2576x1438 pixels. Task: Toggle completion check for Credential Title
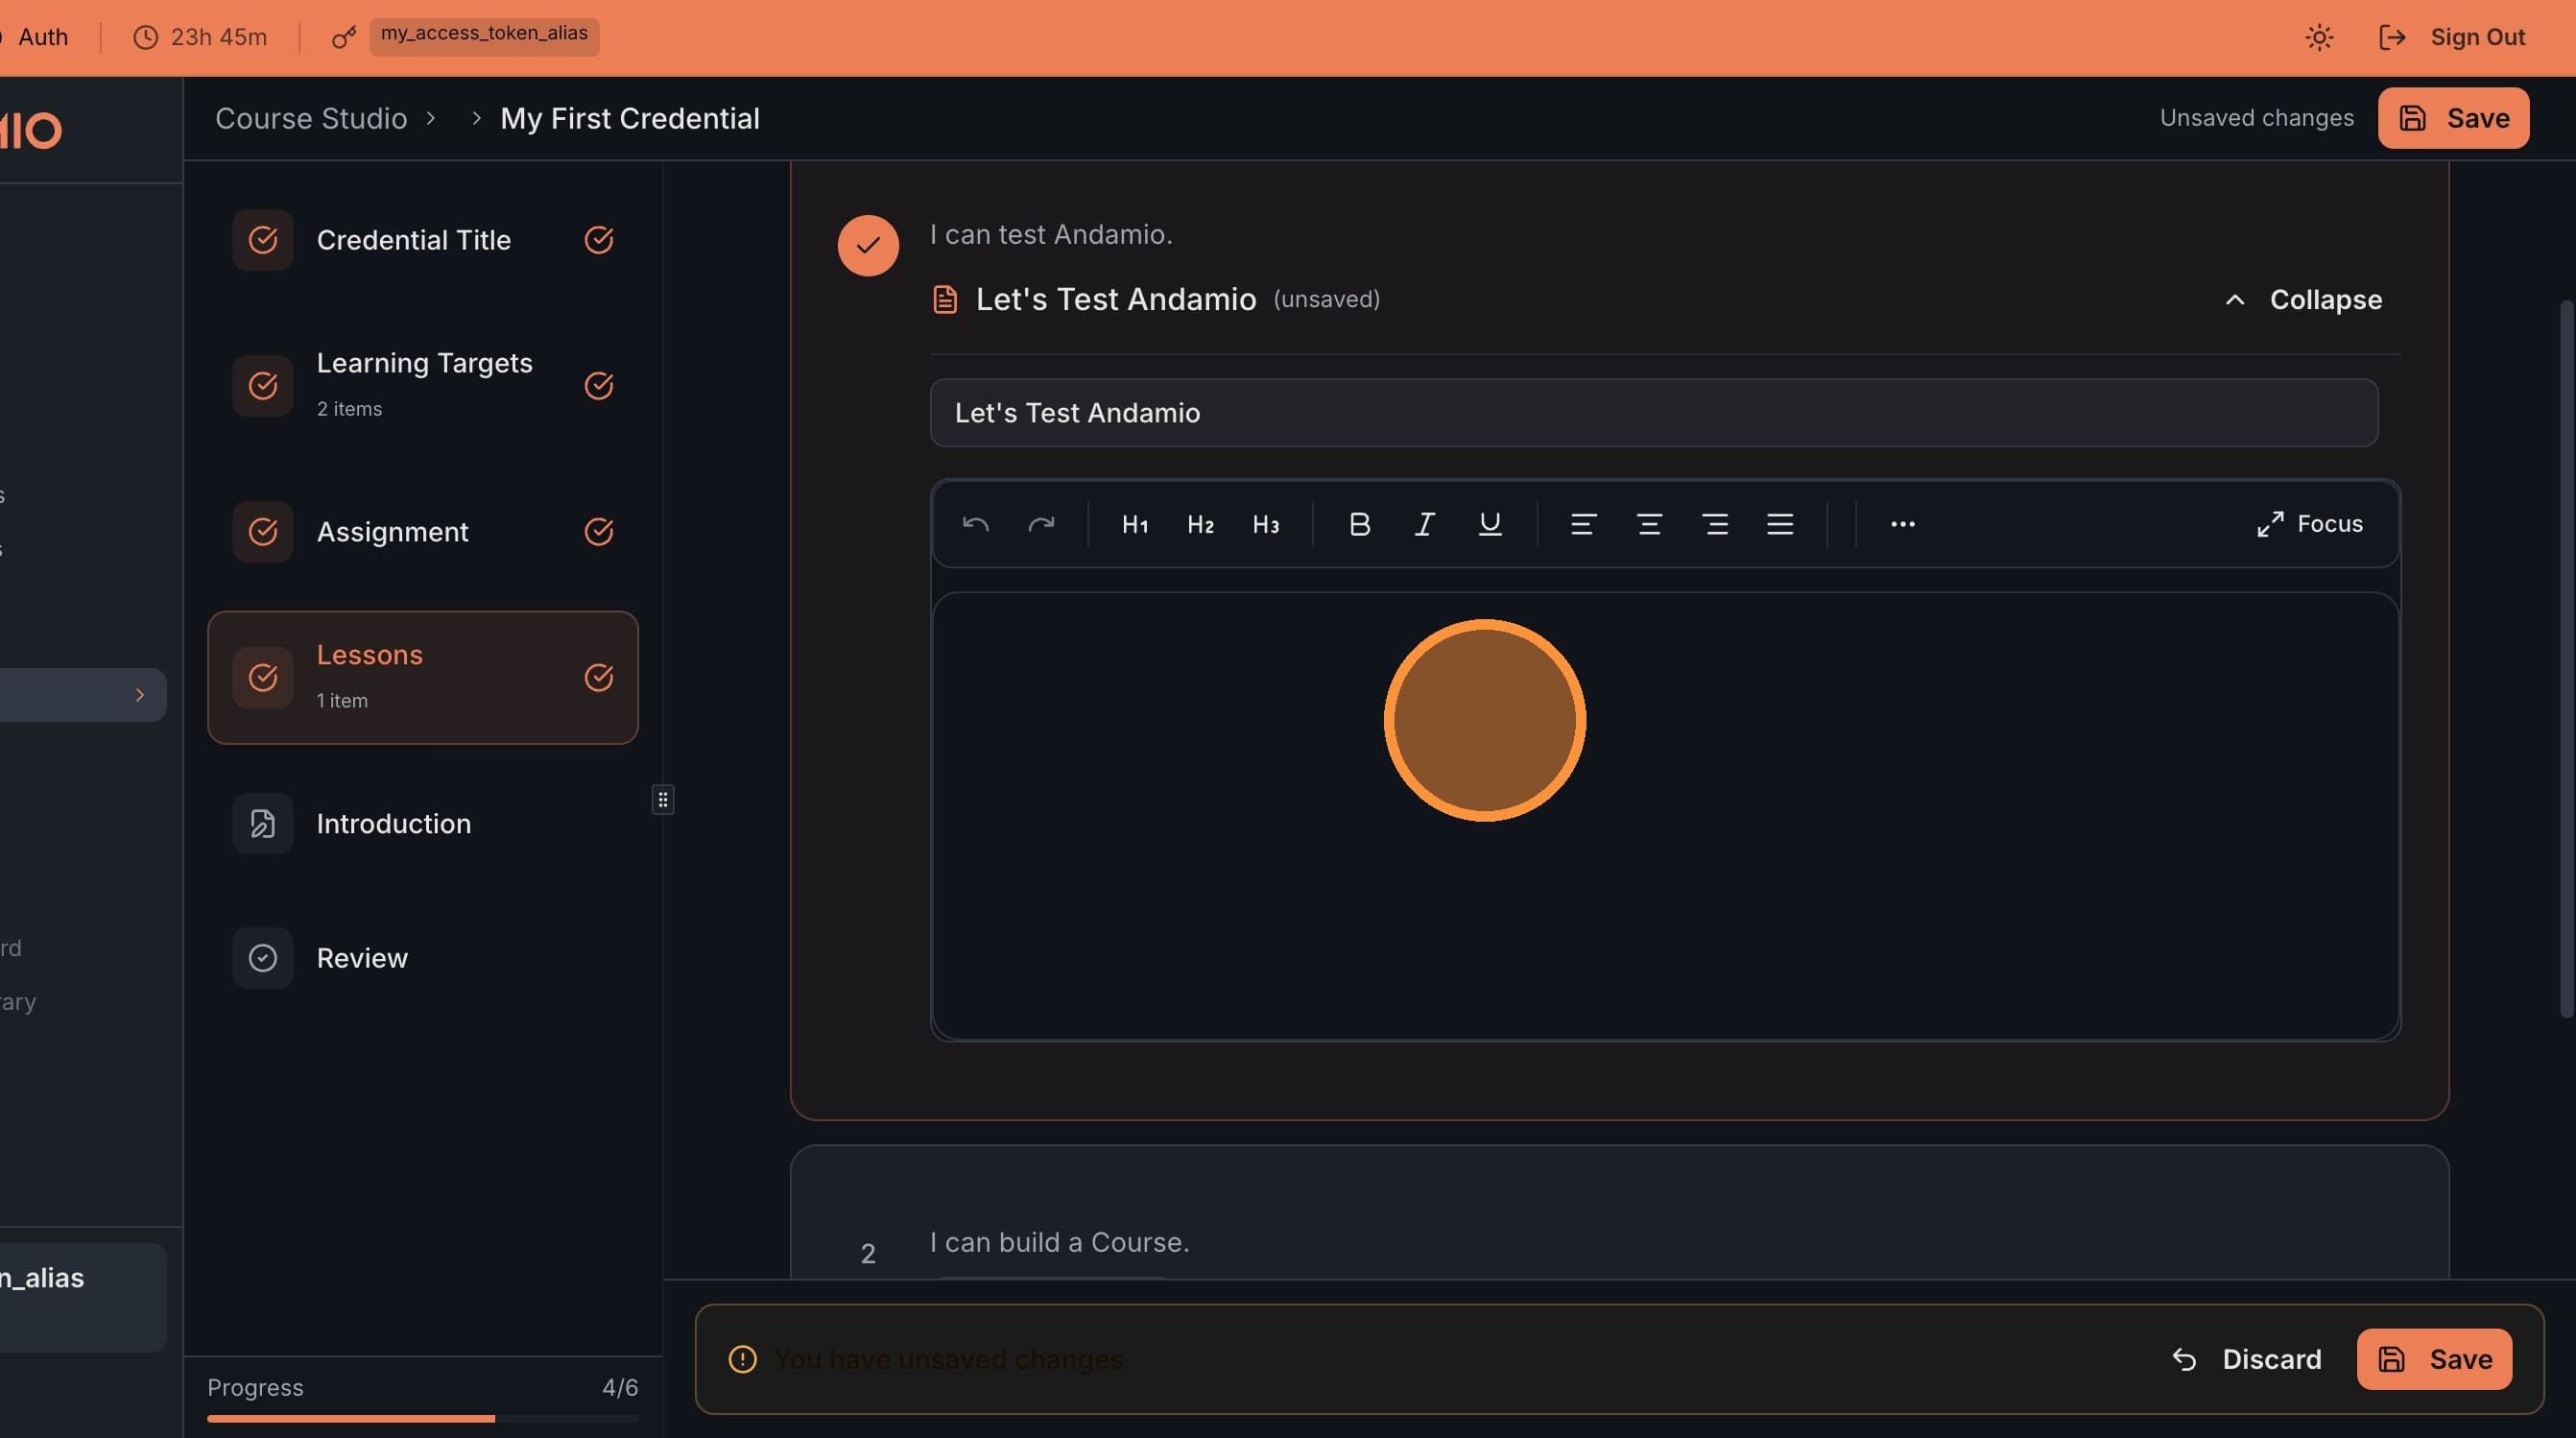[x=599, y=240]
